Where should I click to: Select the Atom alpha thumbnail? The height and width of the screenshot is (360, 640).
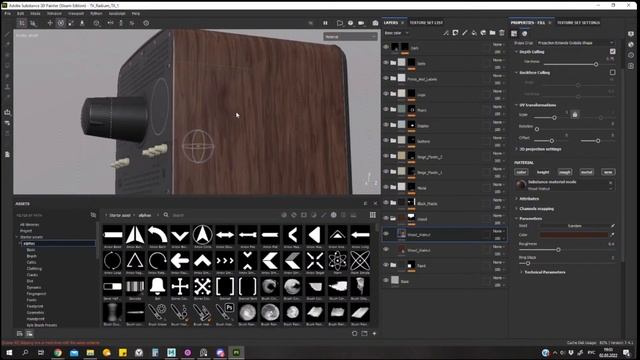pyautogui.click(x=337, y=260)
